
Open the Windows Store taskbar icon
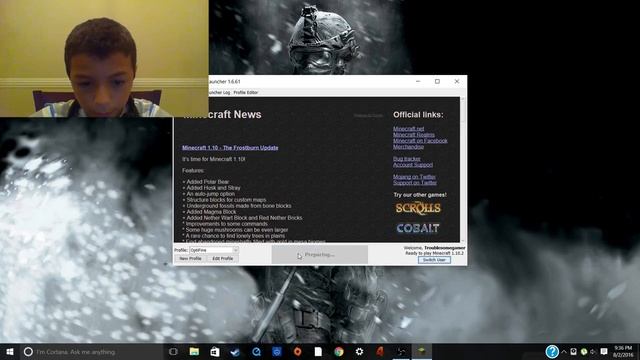[215, 351]
